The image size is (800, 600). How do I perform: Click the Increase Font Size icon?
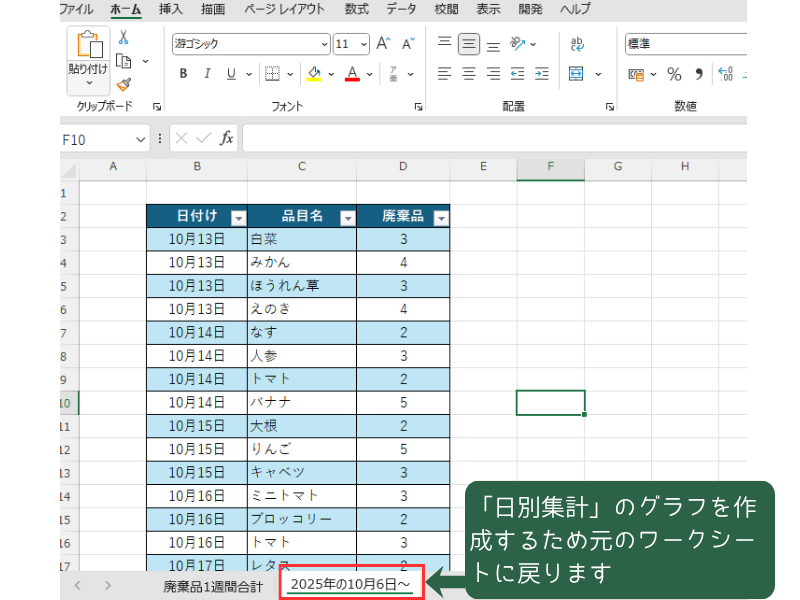pos(383,44)
